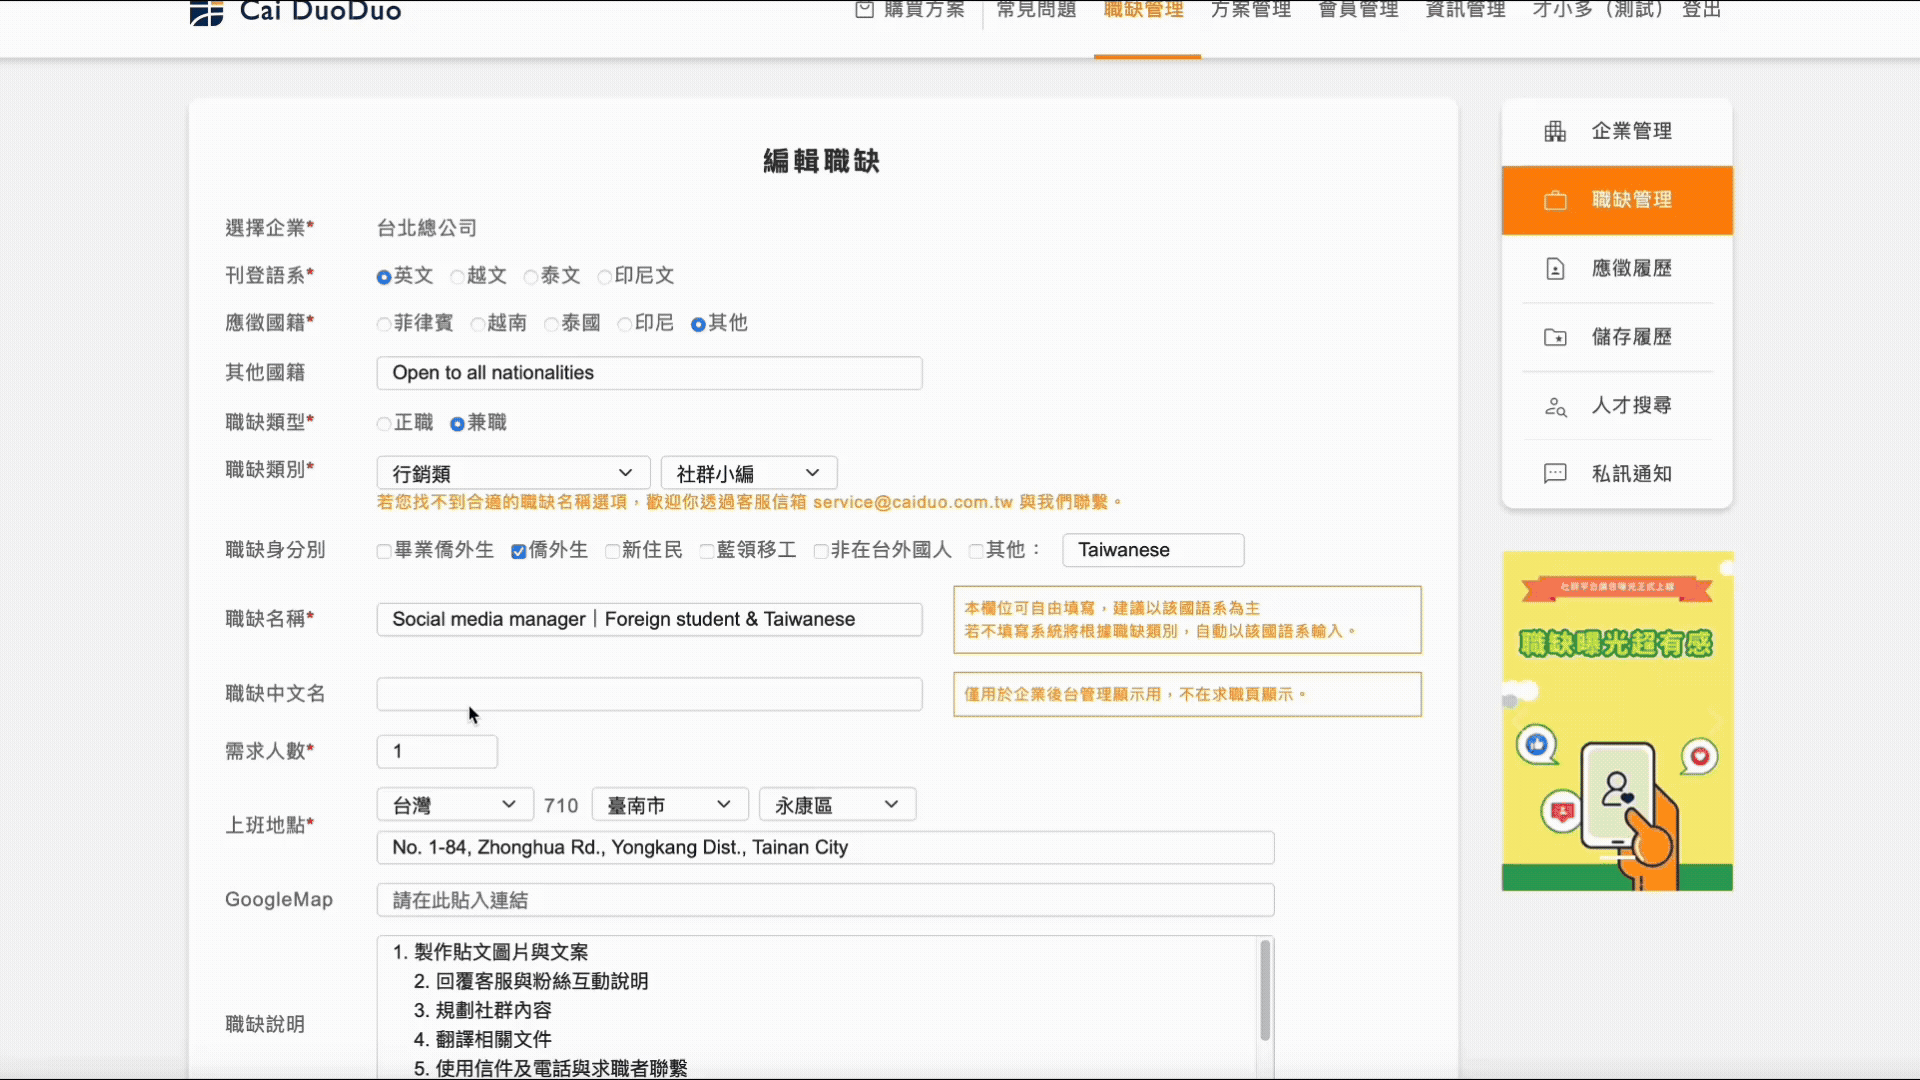Click the Cai DuoDuo logo icon
1920x1080 pixels.
(206, 13)
